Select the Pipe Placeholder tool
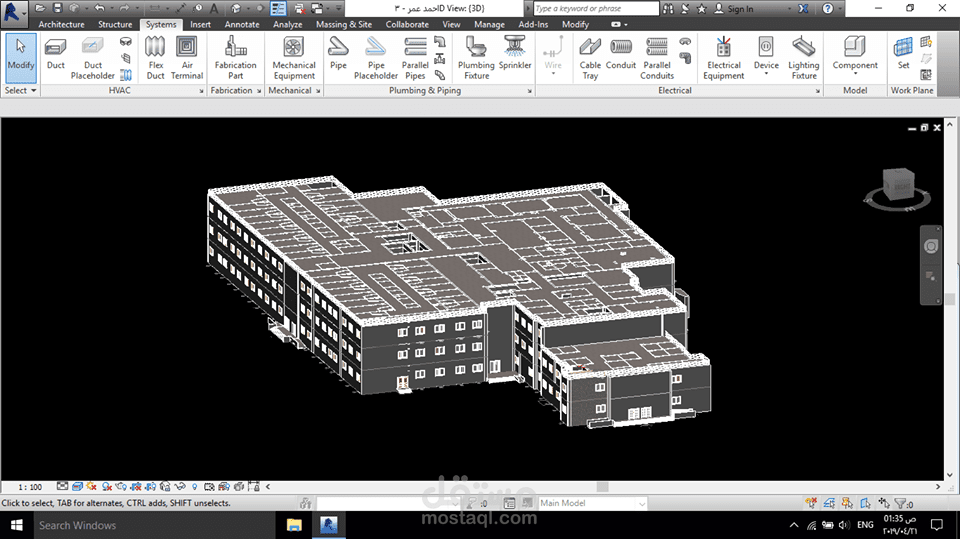The image size is (960, 539). click(376, 58)
